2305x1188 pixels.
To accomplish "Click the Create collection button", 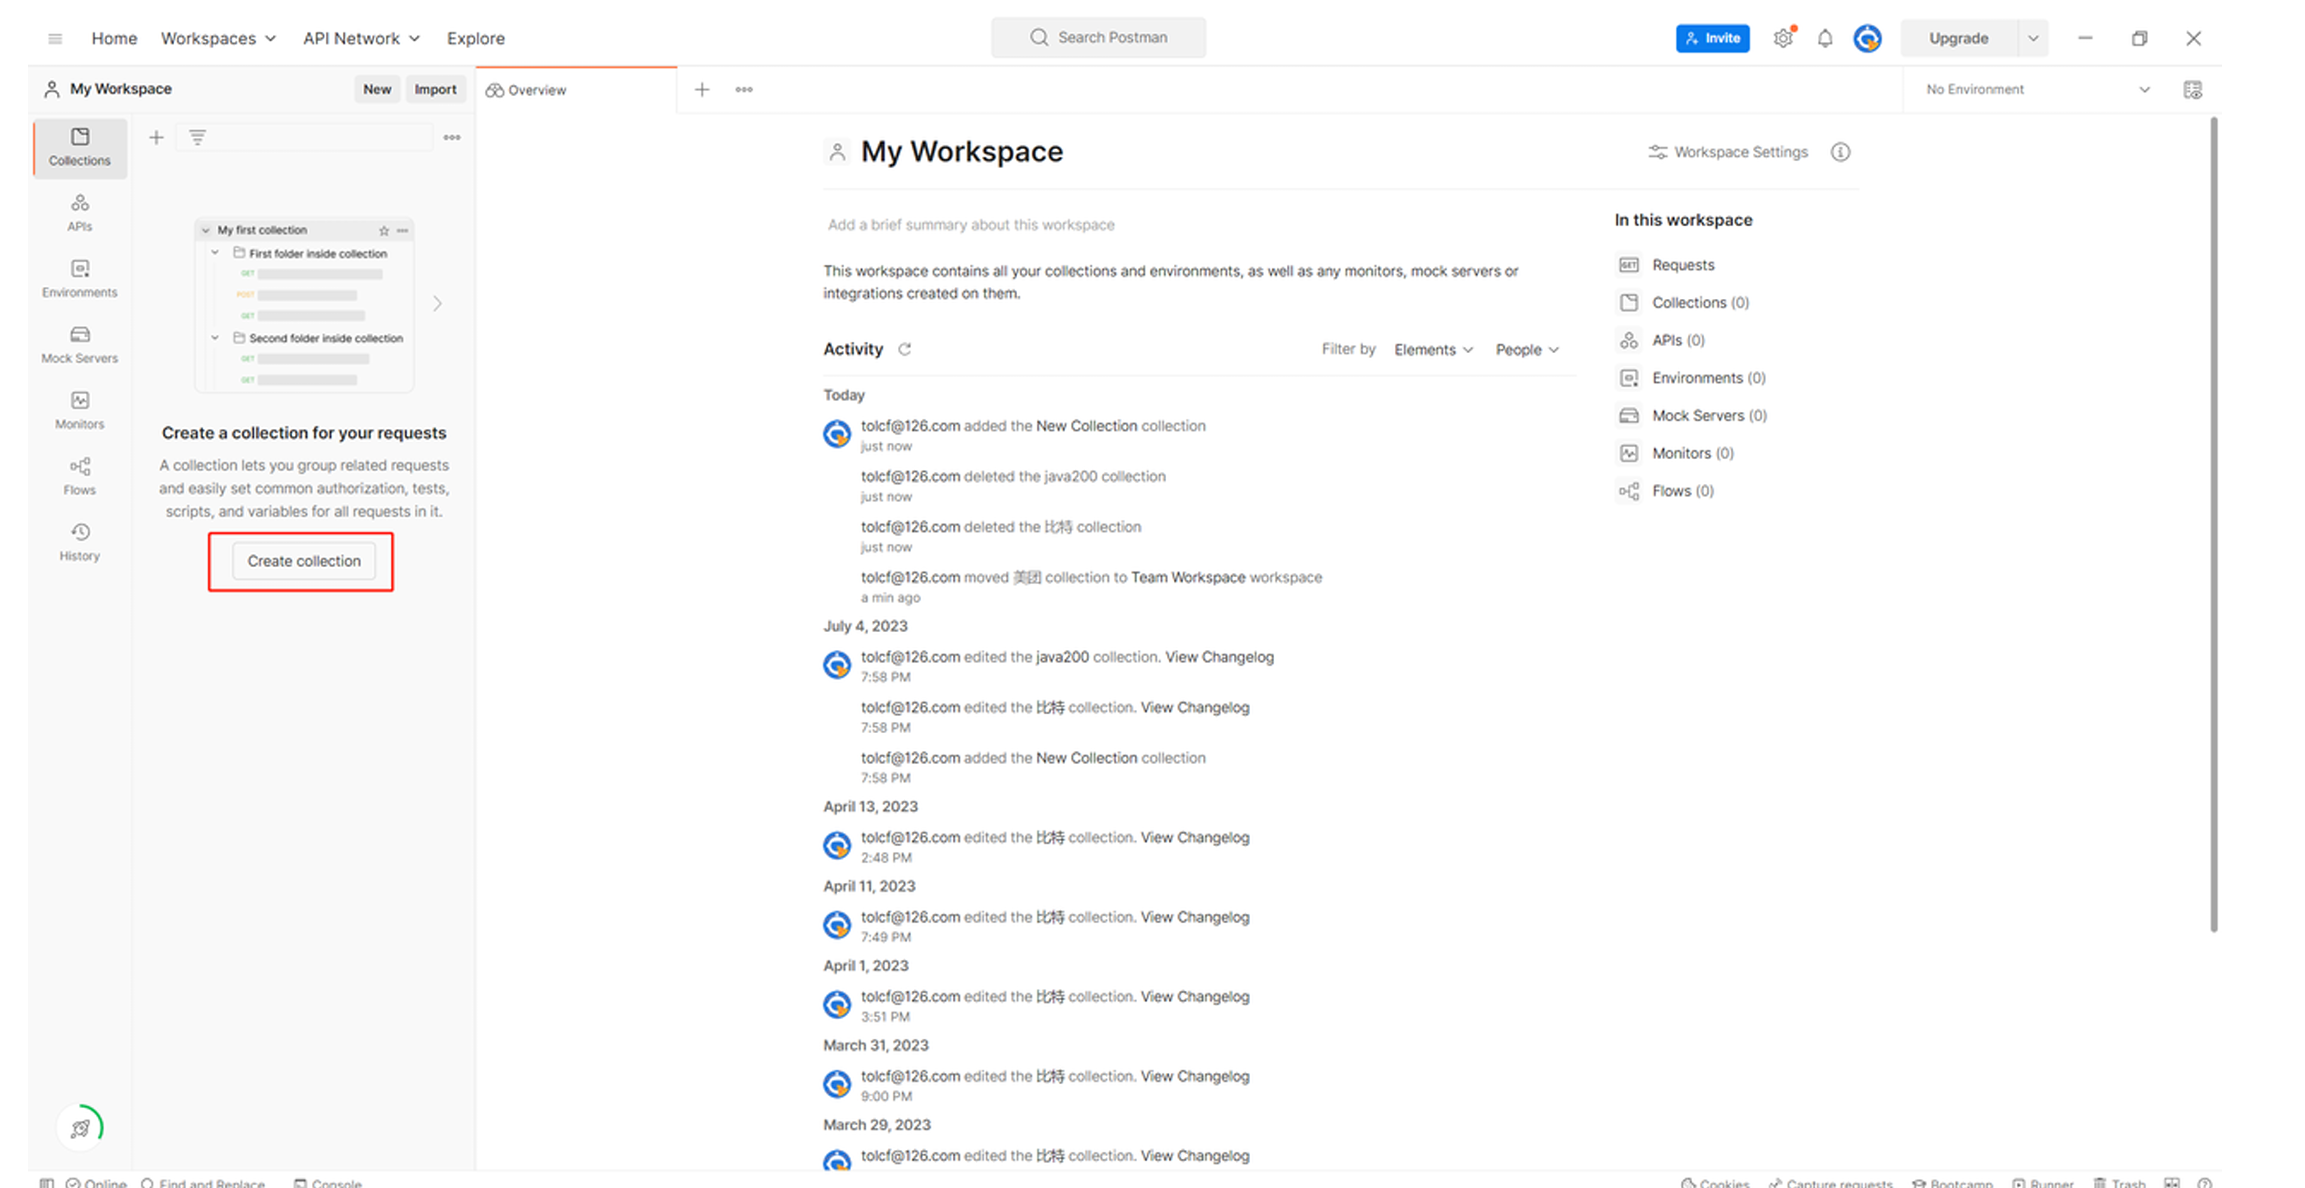I will coord(304,561).
